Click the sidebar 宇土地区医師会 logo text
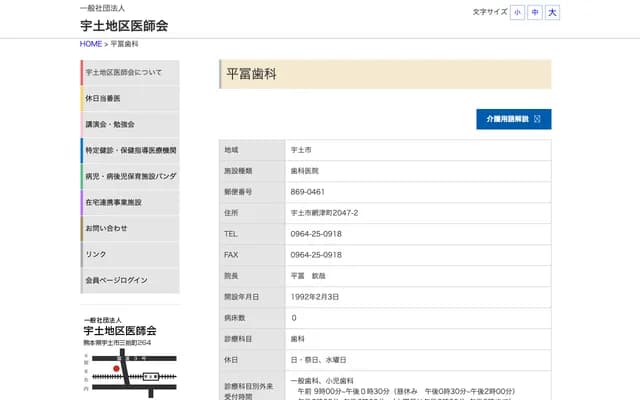This screenshot has width=640, height=400. pyautogui.click(x=119, y=329)
